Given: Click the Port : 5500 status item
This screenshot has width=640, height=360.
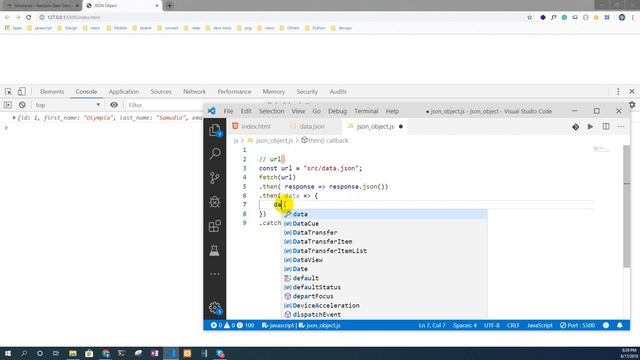Looking at the screenshot, I should (577, 325).
